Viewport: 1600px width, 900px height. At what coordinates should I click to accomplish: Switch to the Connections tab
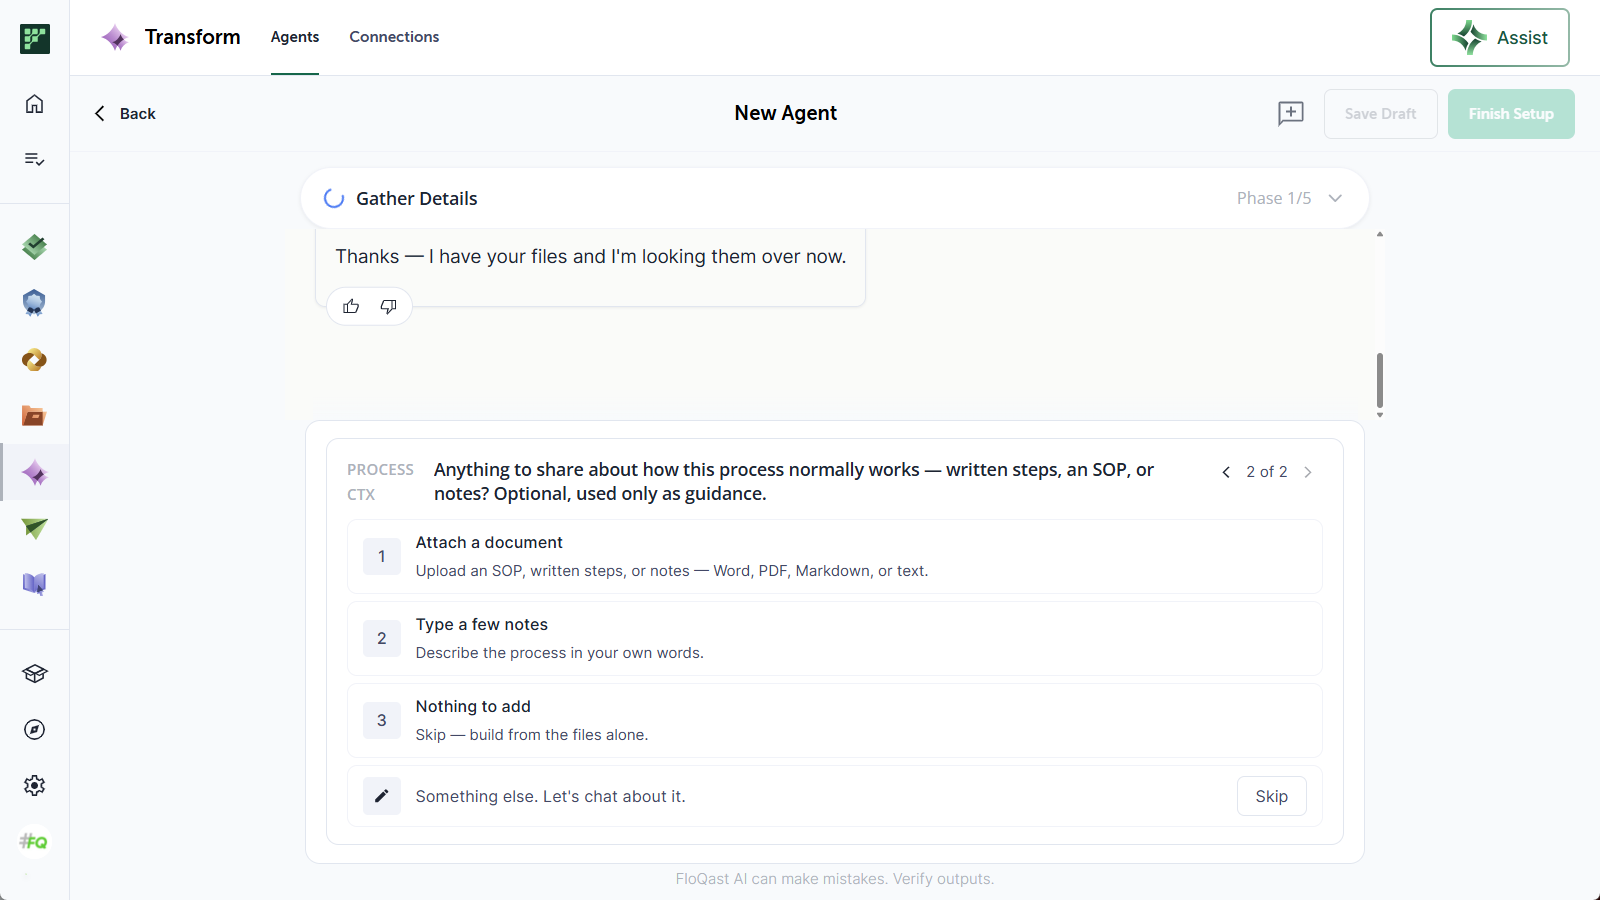click(394, 37)
